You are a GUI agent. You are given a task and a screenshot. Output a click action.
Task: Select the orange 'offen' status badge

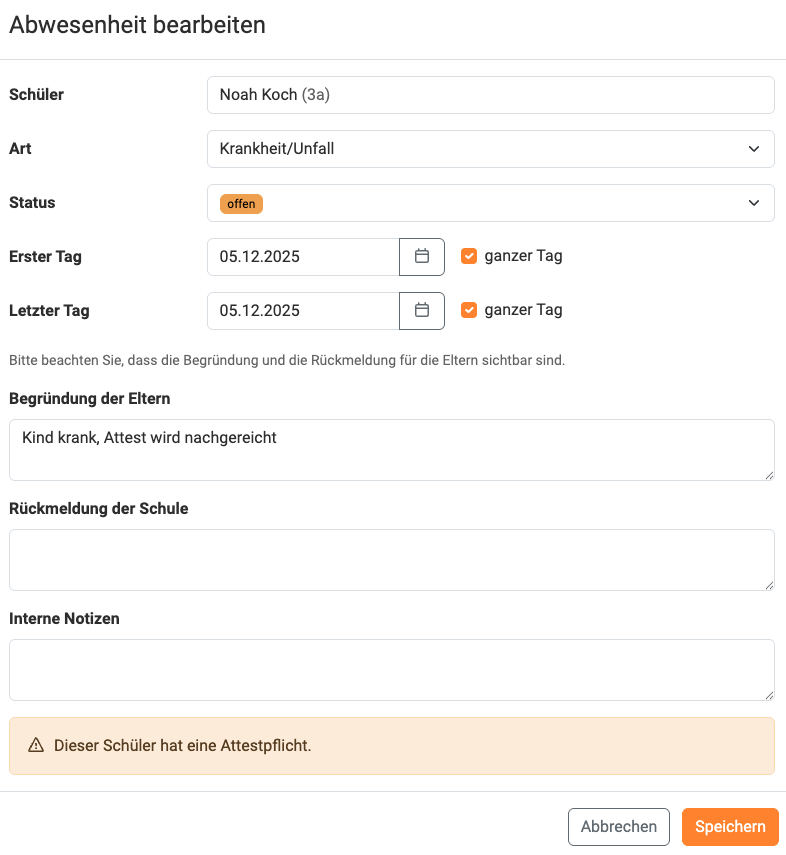point(240,203)
